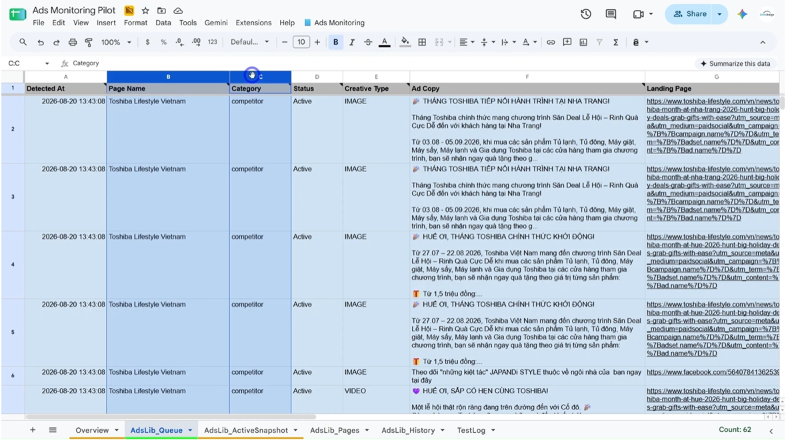Open the comments panel icon
Screen dimensions: 787x441
611,14
